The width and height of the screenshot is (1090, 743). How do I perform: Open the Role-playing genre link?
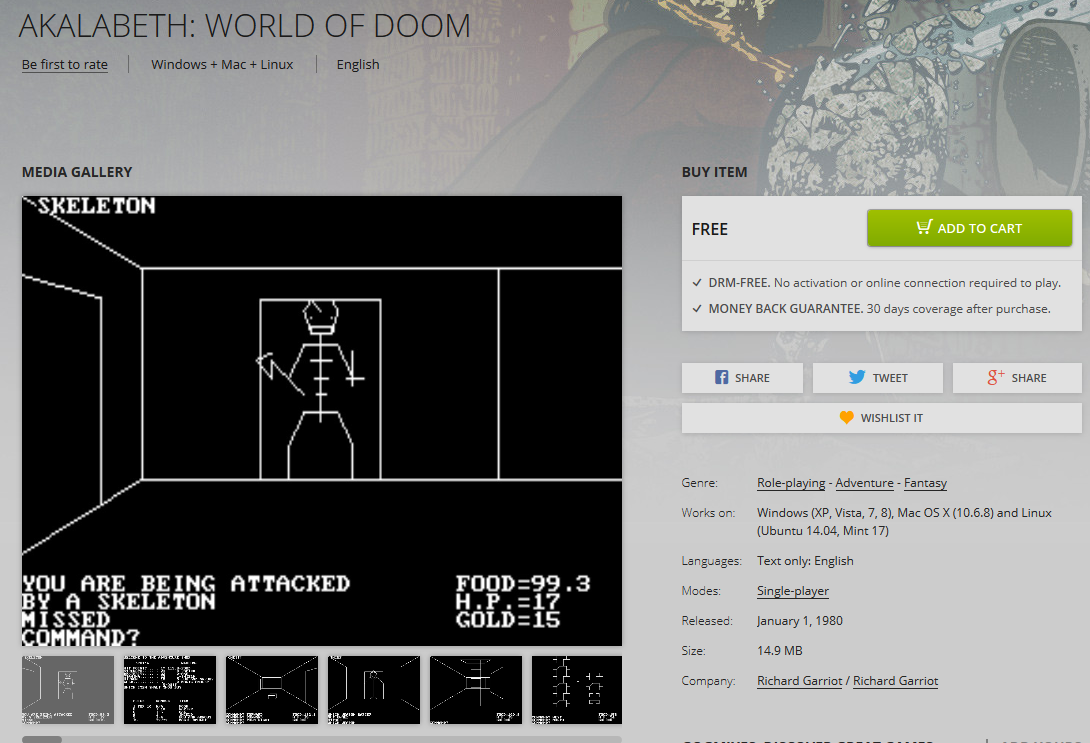pos(791,483)
